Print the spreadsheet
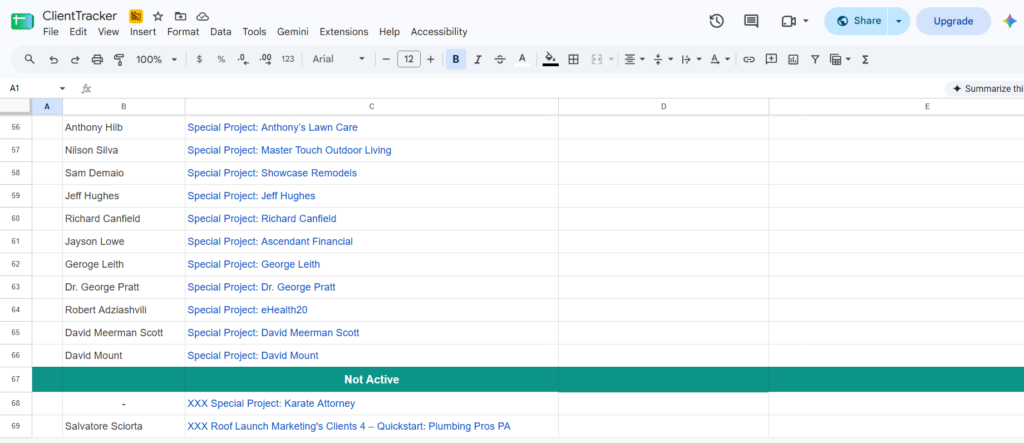Viewport: 1024px width, 443px height. click(97, 59)
